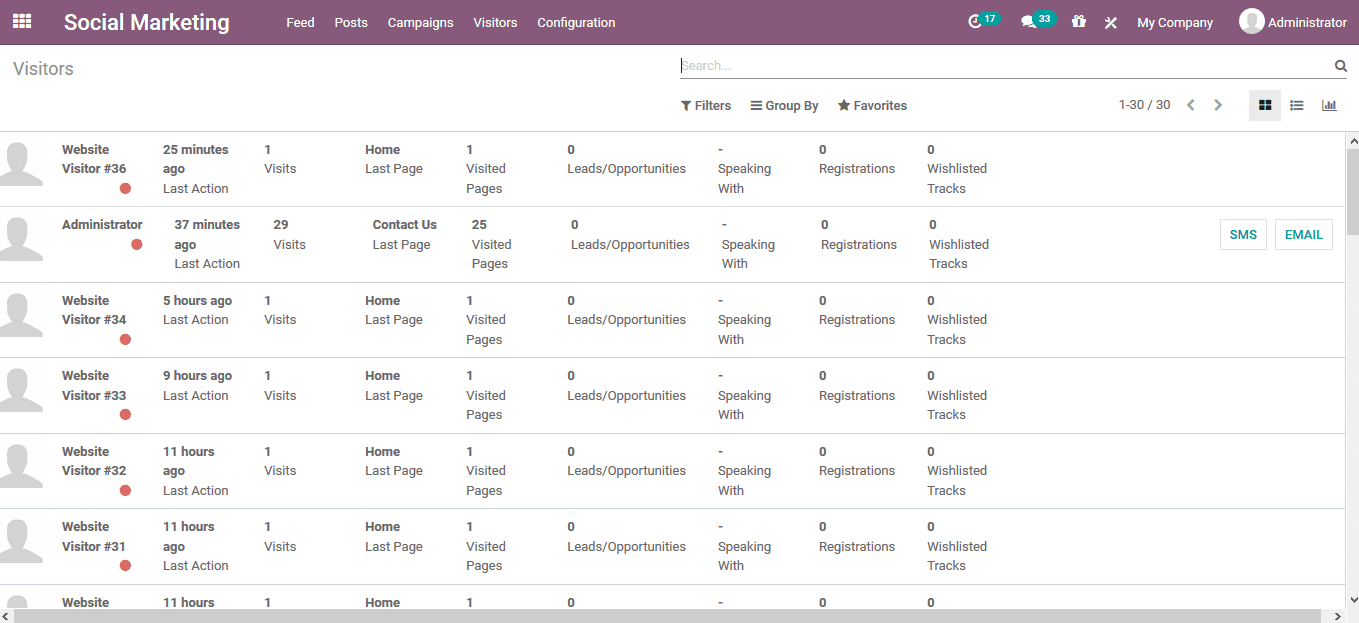This screenshot has width=1359, height=623.
Task: Open Website Visitor #34 name
Action: [94, 310]
